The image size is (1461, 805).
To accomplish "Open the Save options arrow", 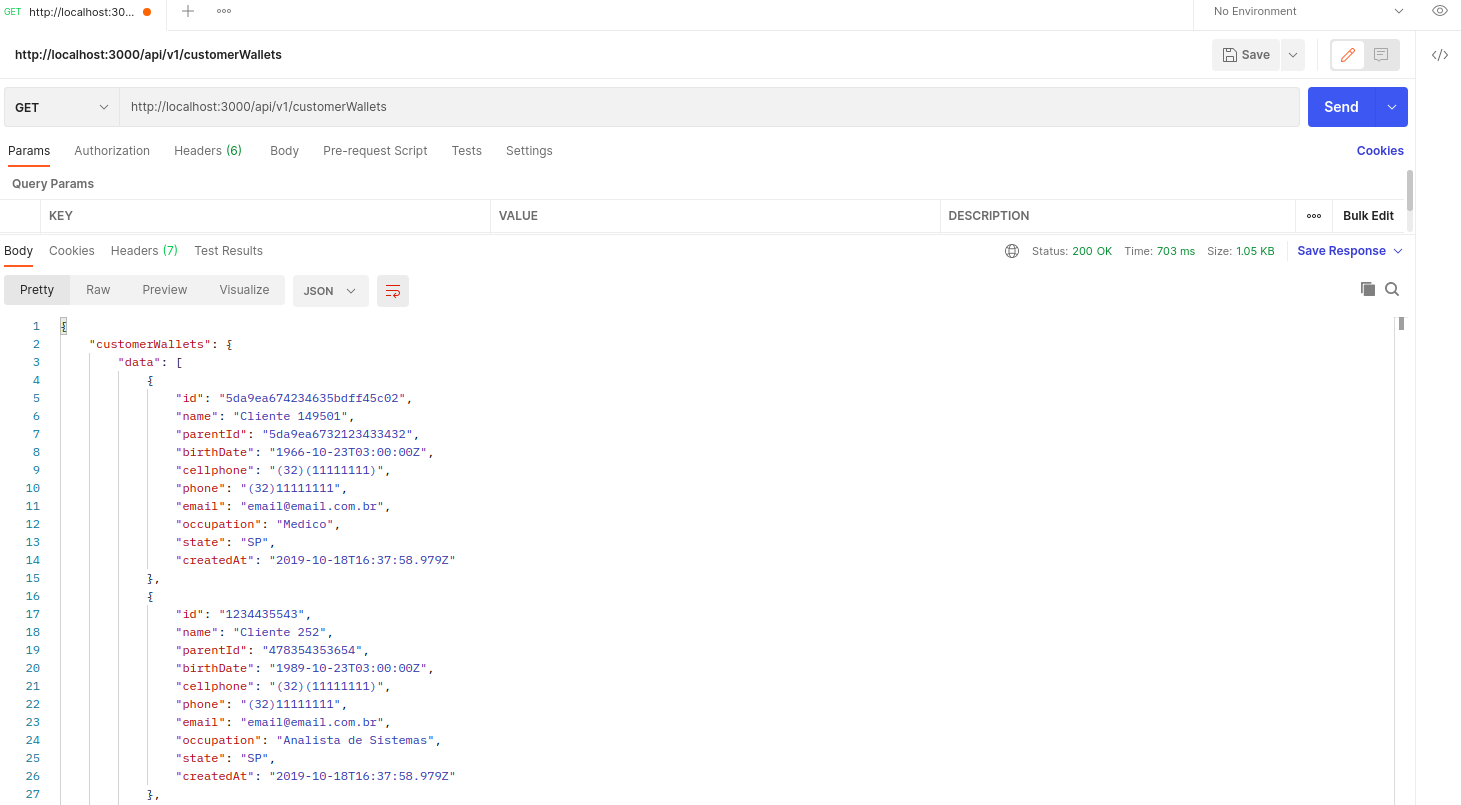I will pos(1293,55).
